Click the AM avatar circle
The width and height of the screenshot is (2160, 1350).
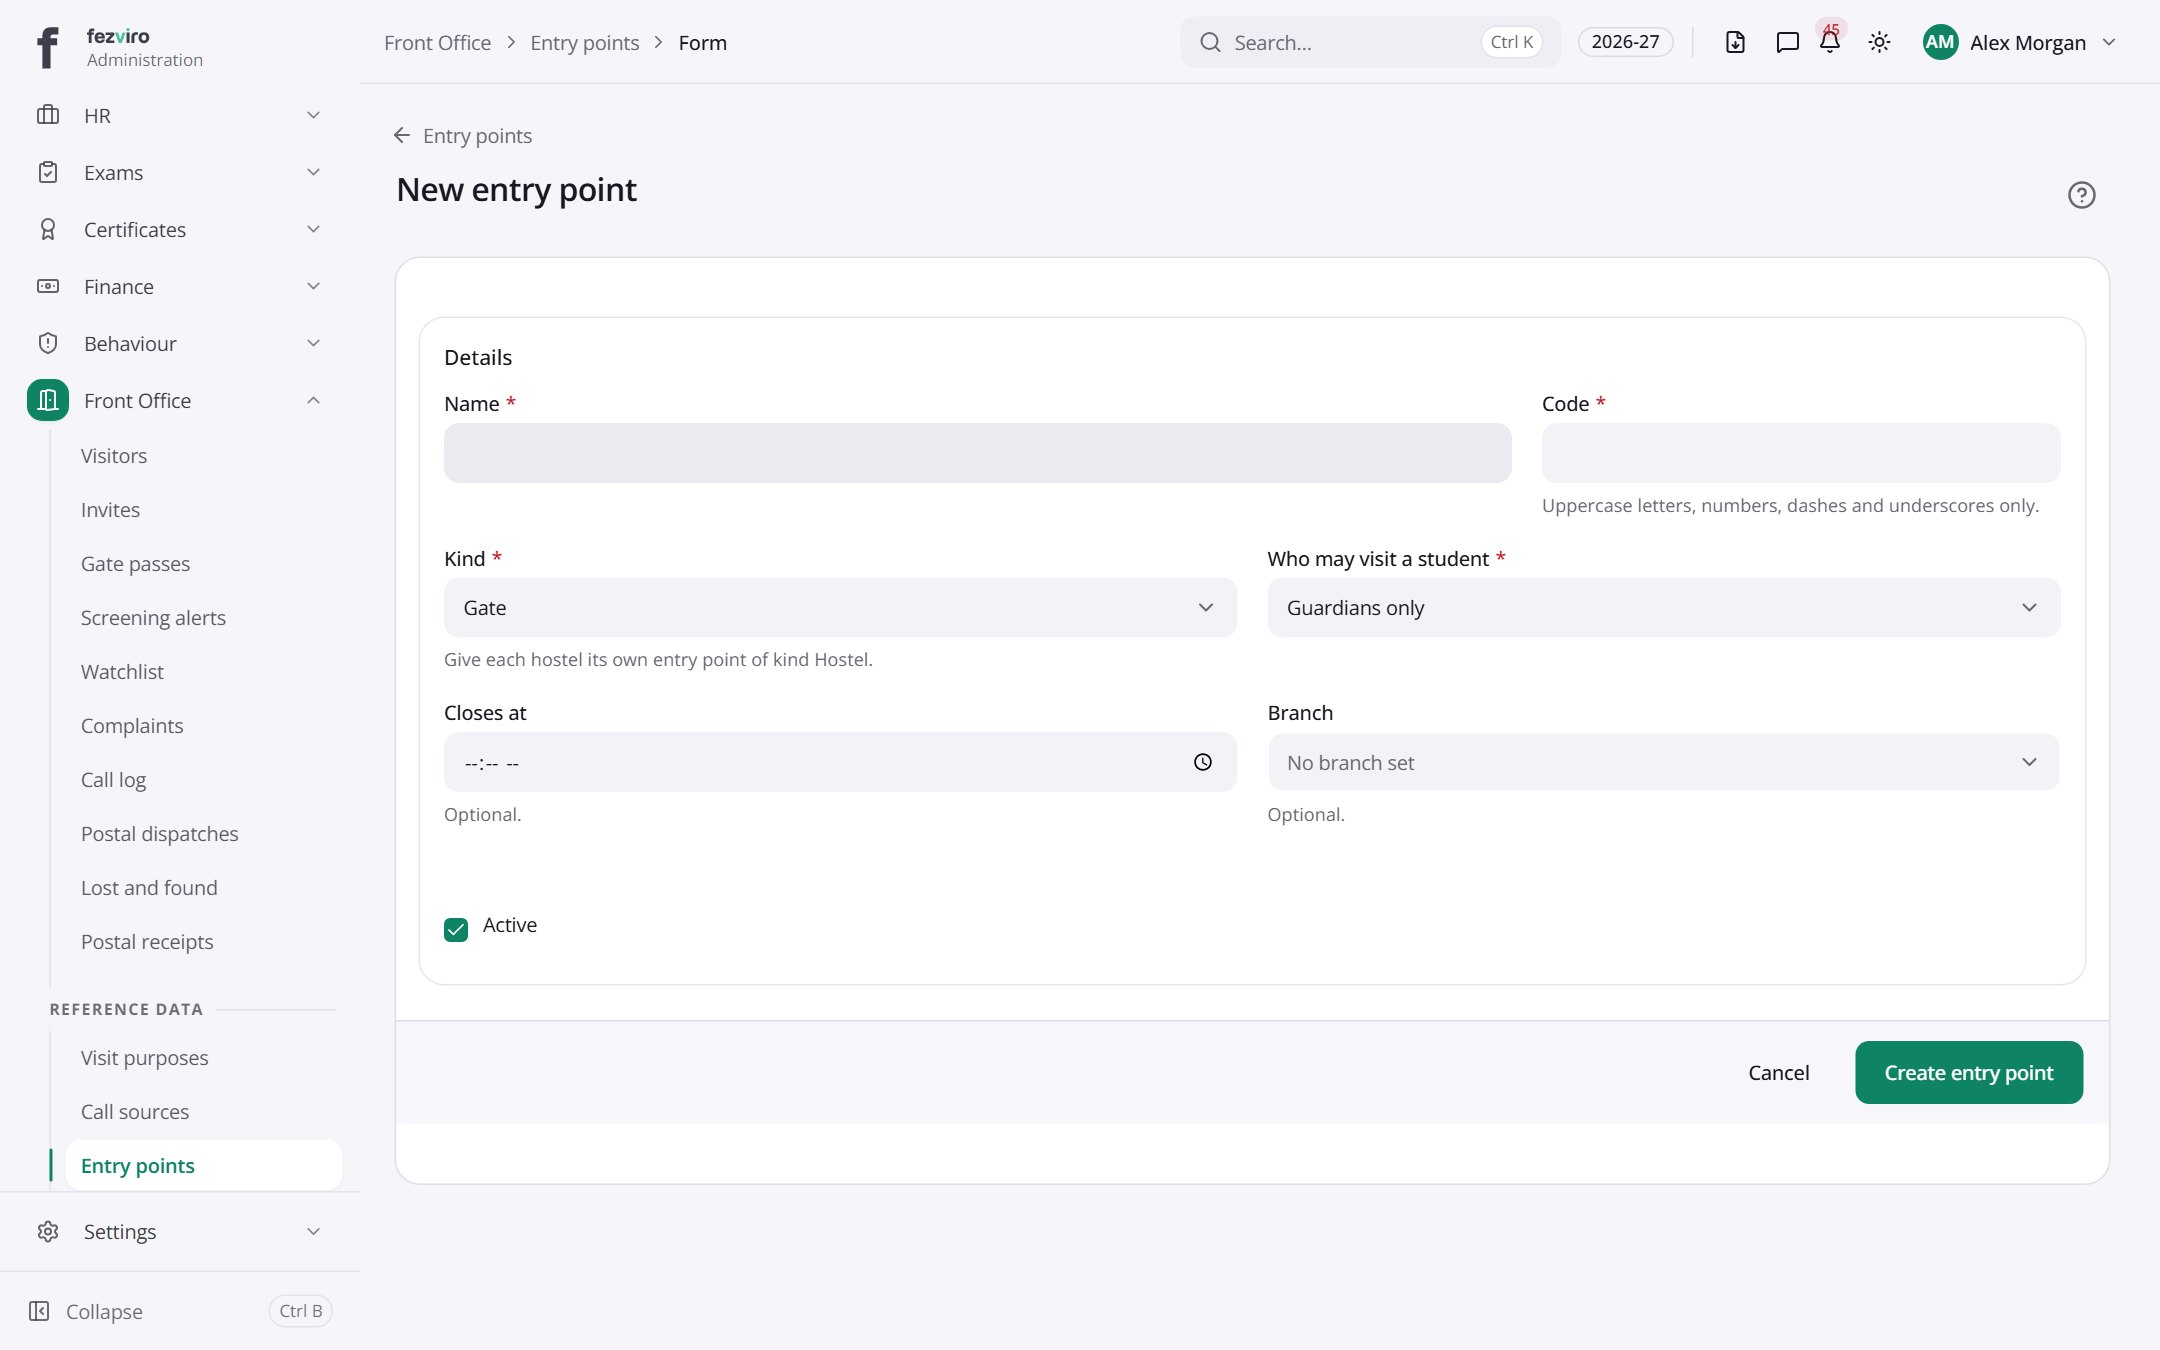pos(1940,42)
